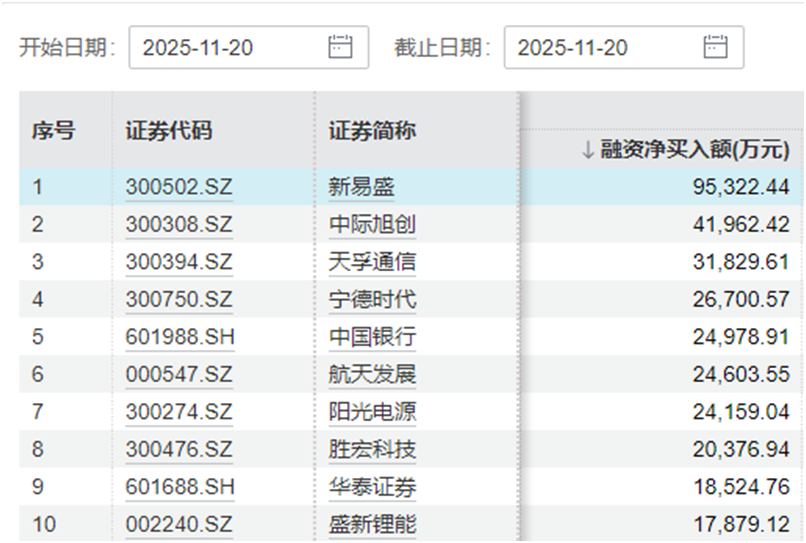Screen dimensions: 806x543
Task: Open the end date calendar icon
Action: click(x=715, y=47)
